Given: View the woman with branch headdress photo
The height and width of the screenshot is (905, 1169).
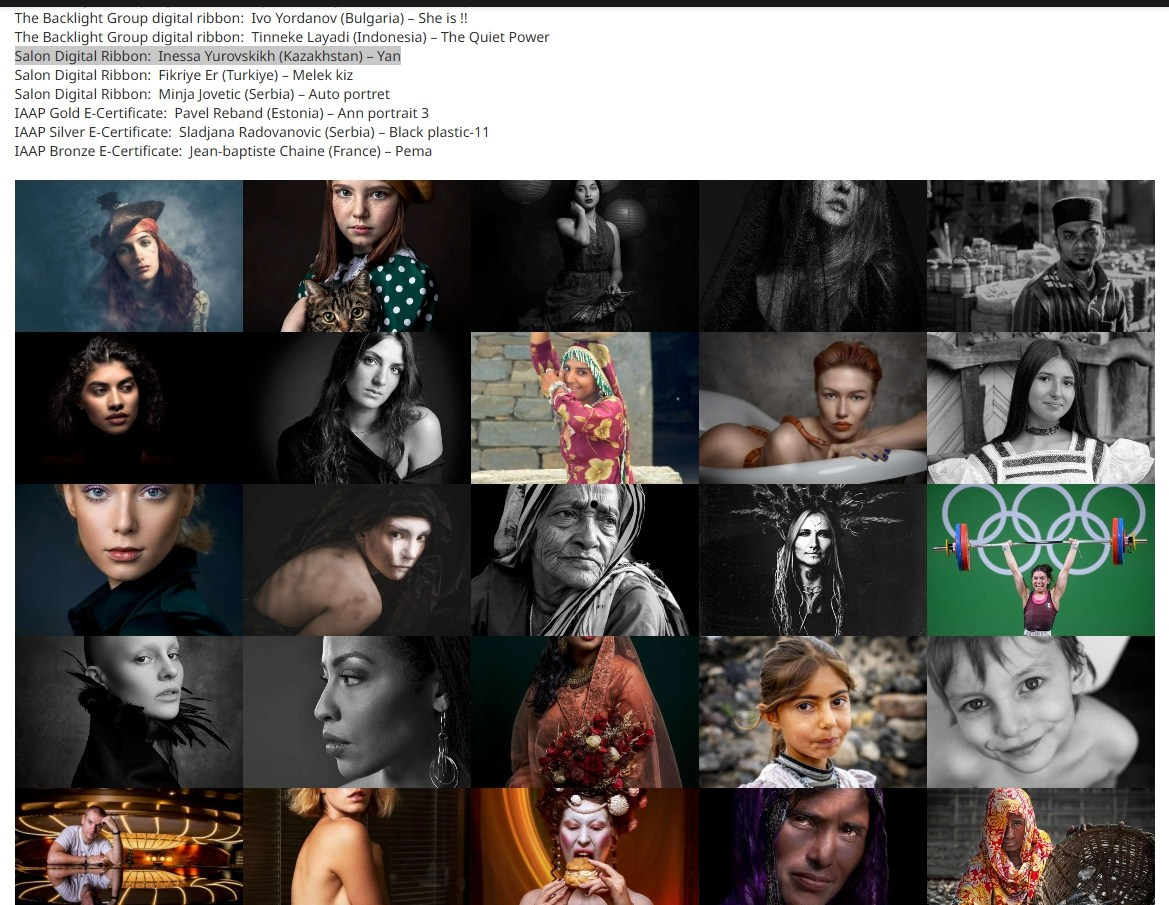Looking at the screenshot, I should click(x=812, y=560).
